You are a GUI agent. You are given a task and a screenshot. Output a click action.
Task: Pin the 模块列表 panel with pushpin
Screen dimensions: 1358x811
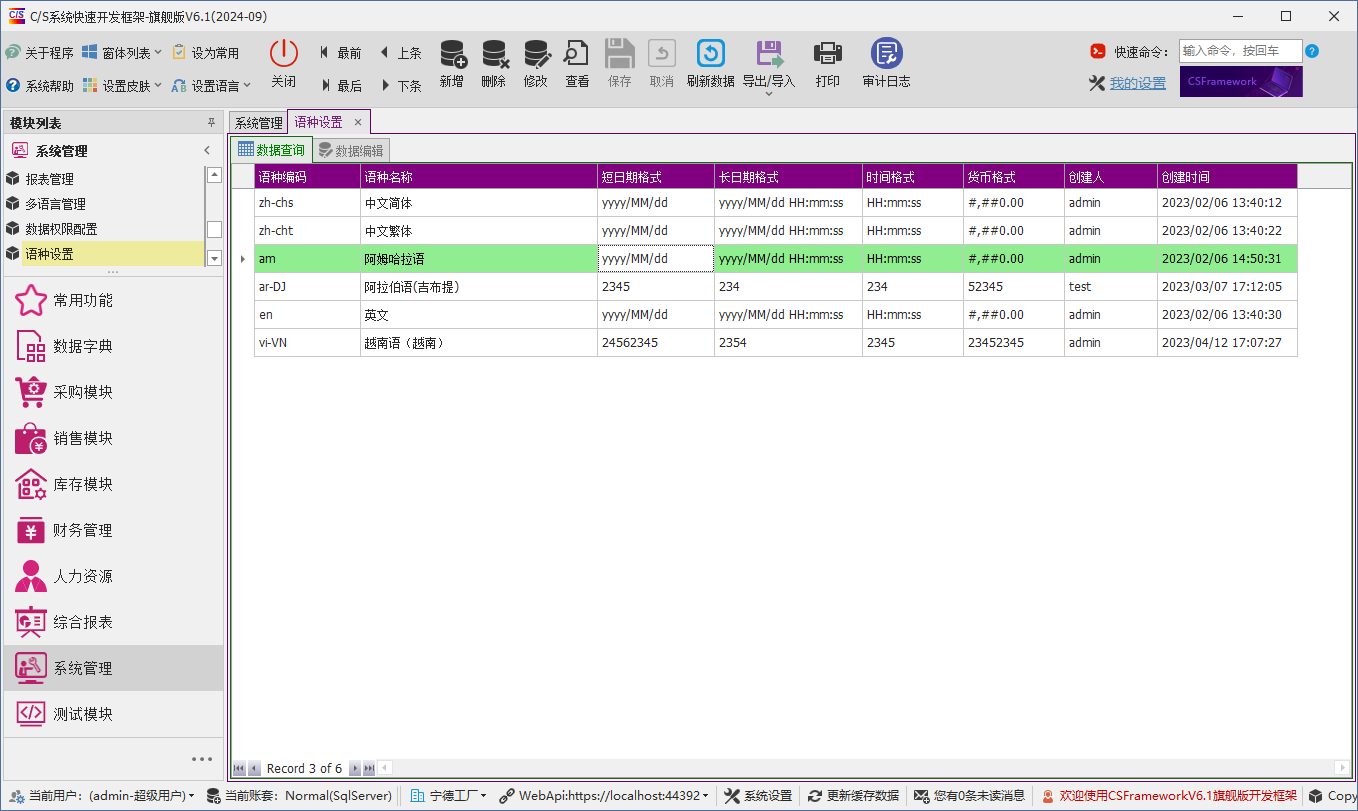(211, 123)
